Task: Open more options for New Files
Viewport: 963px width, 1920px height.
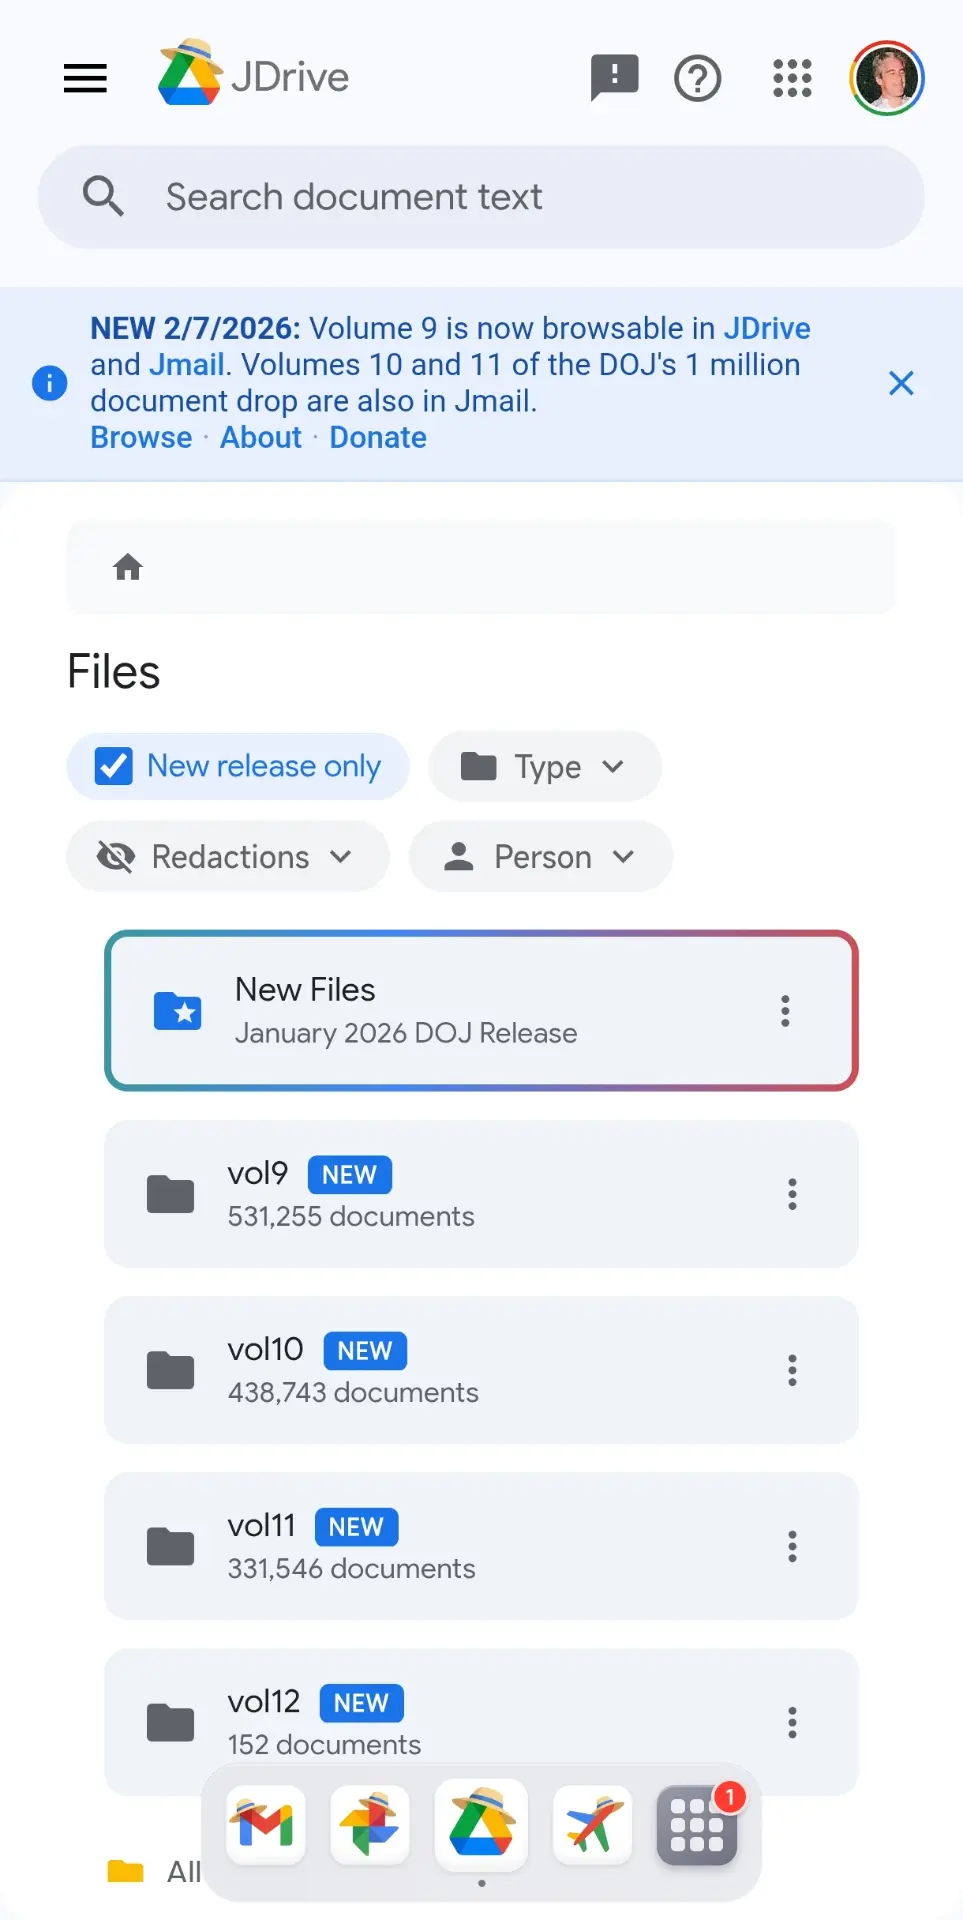Action: click(x=785, y=1011)
